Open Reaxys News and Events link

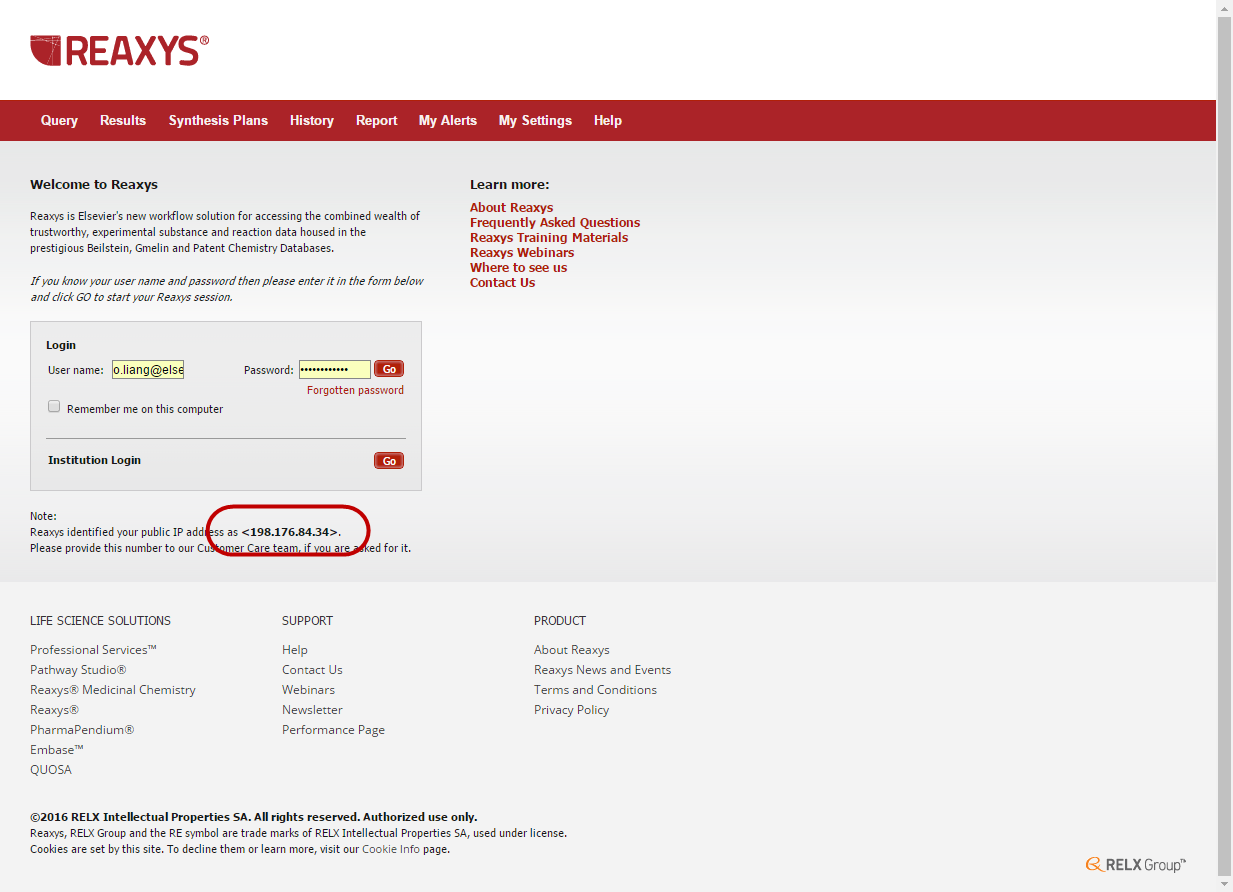(602, 670)
